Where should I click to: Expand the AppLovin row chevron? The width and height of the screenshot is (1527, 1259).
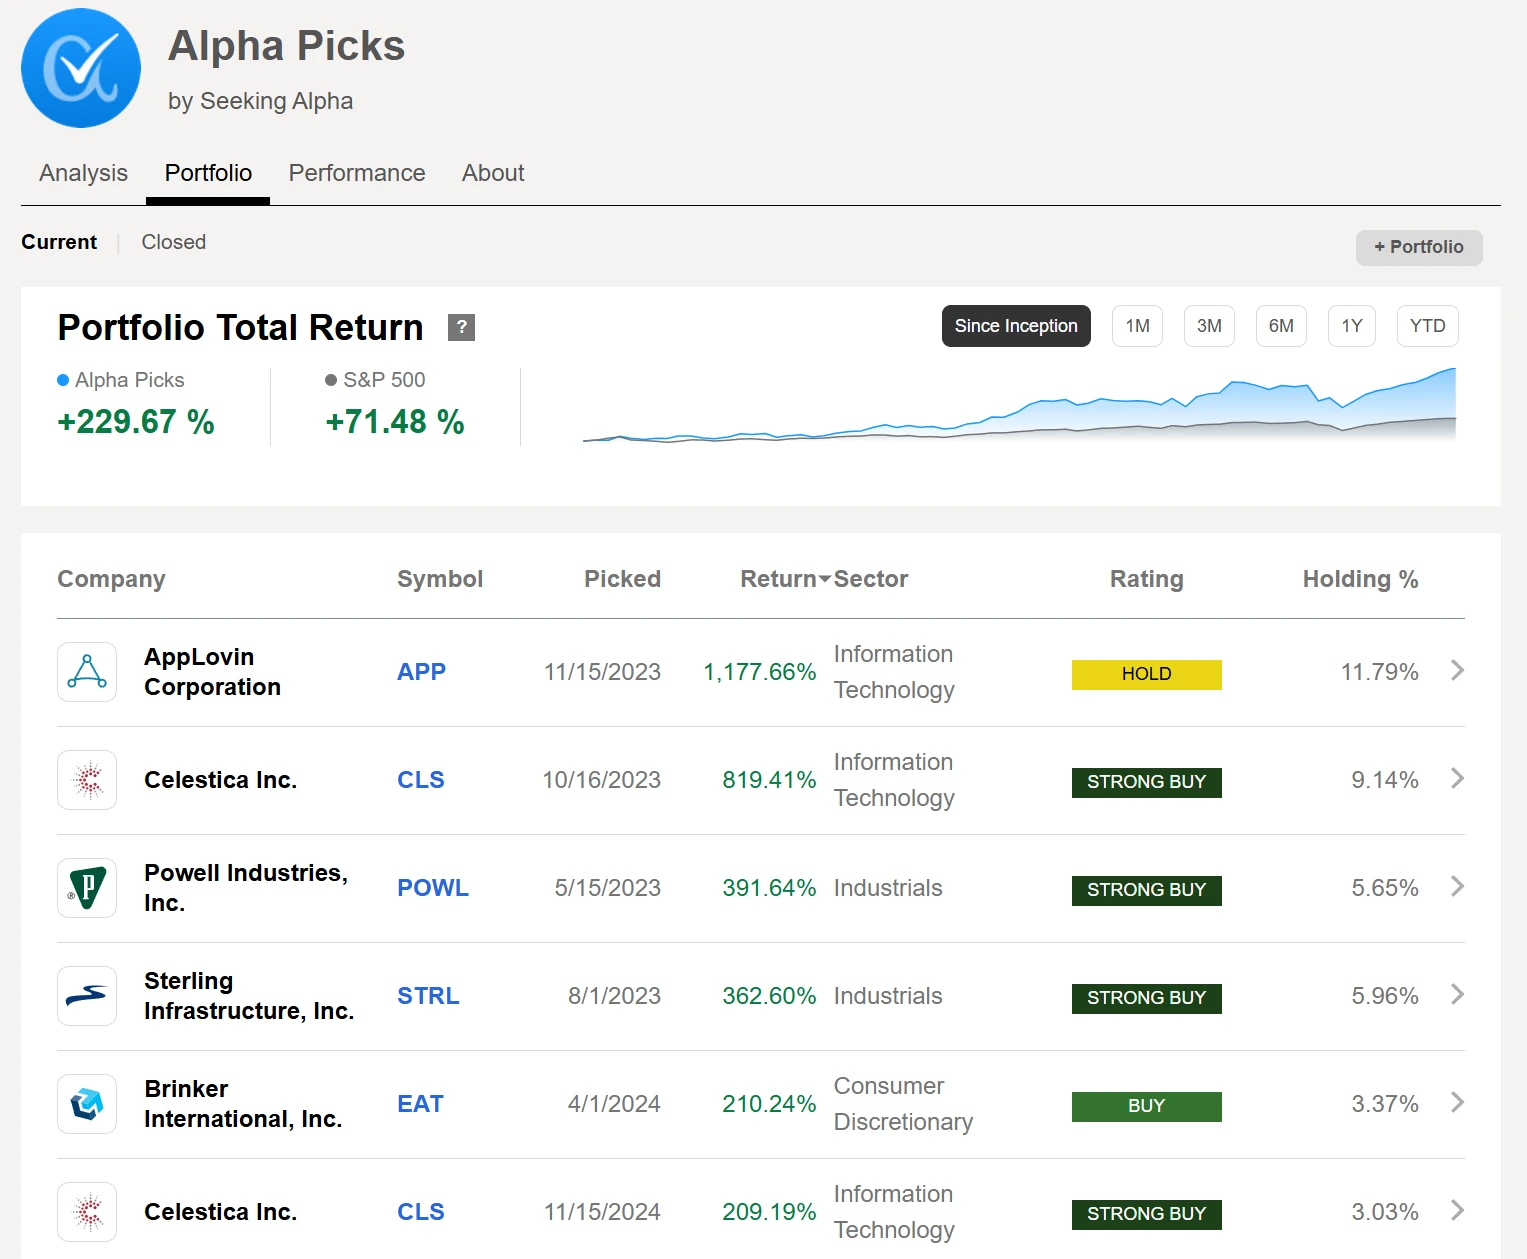click(x=1457, y=671)
